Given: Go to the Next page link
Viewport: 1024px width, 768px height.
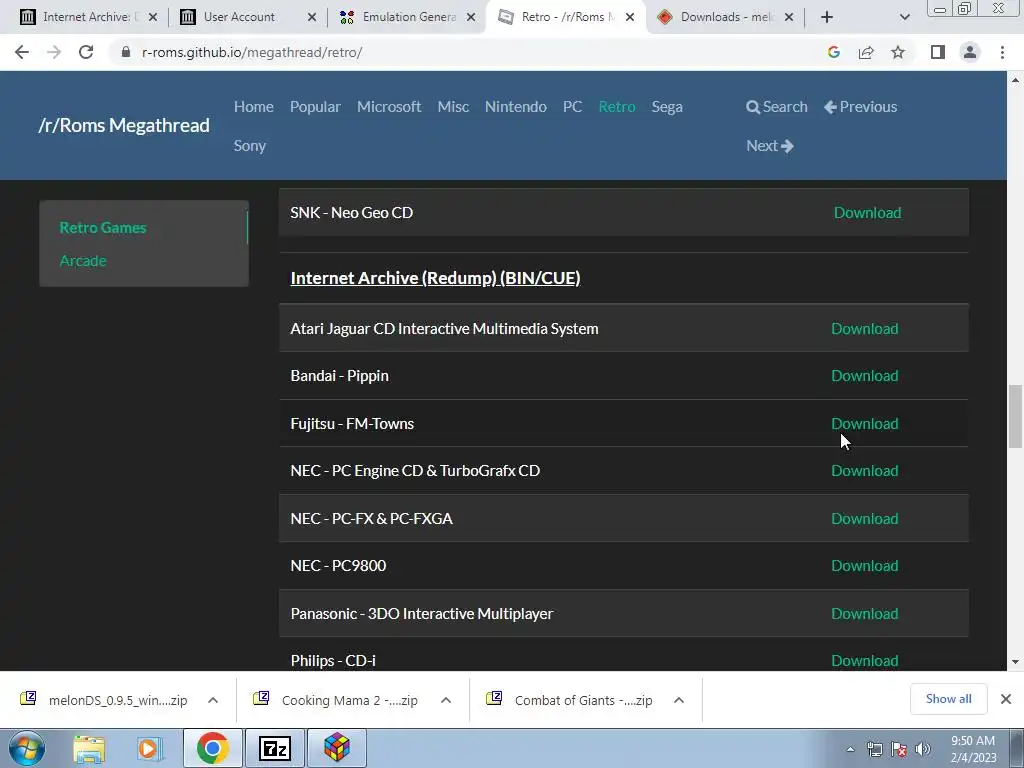Looking at the screenshot, I should click(769, 146).
